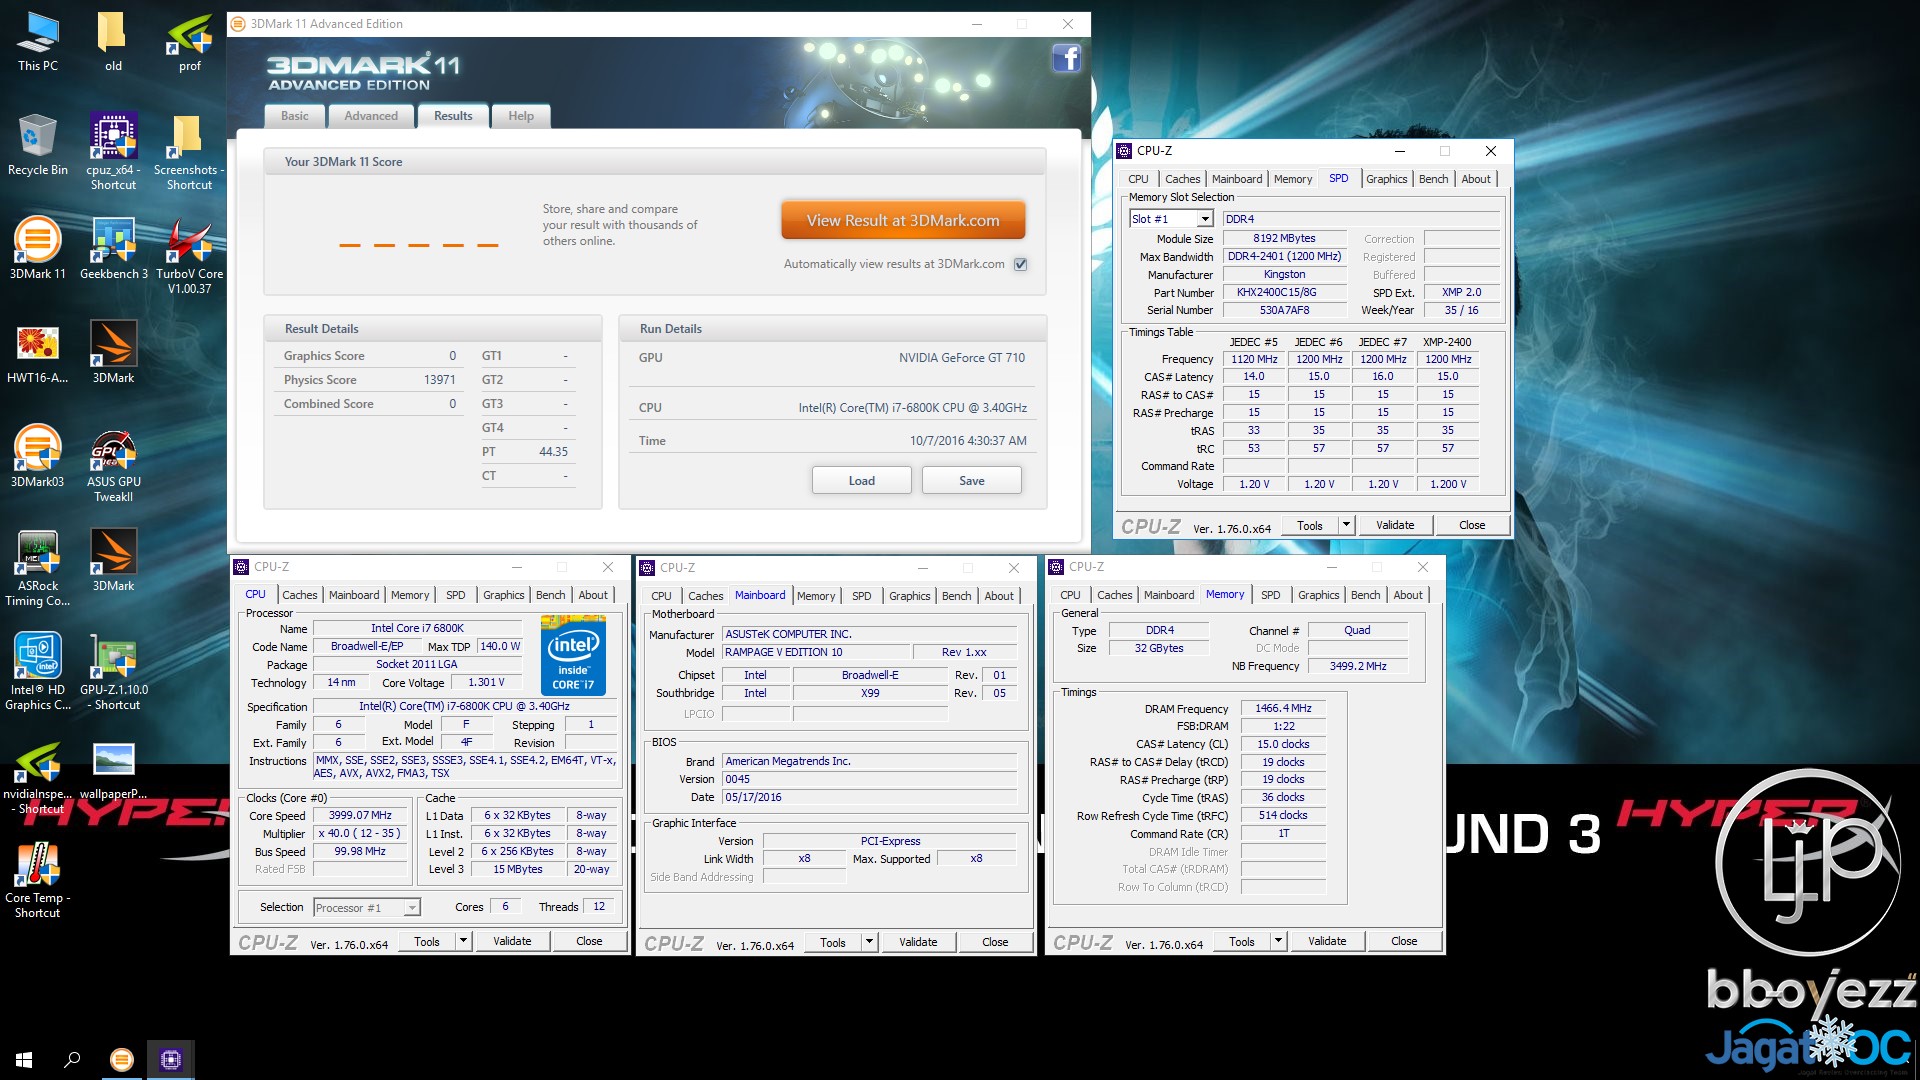Toggle automatically view results checkbox
The image size is (1920, 1080).
click(1020, 264)
